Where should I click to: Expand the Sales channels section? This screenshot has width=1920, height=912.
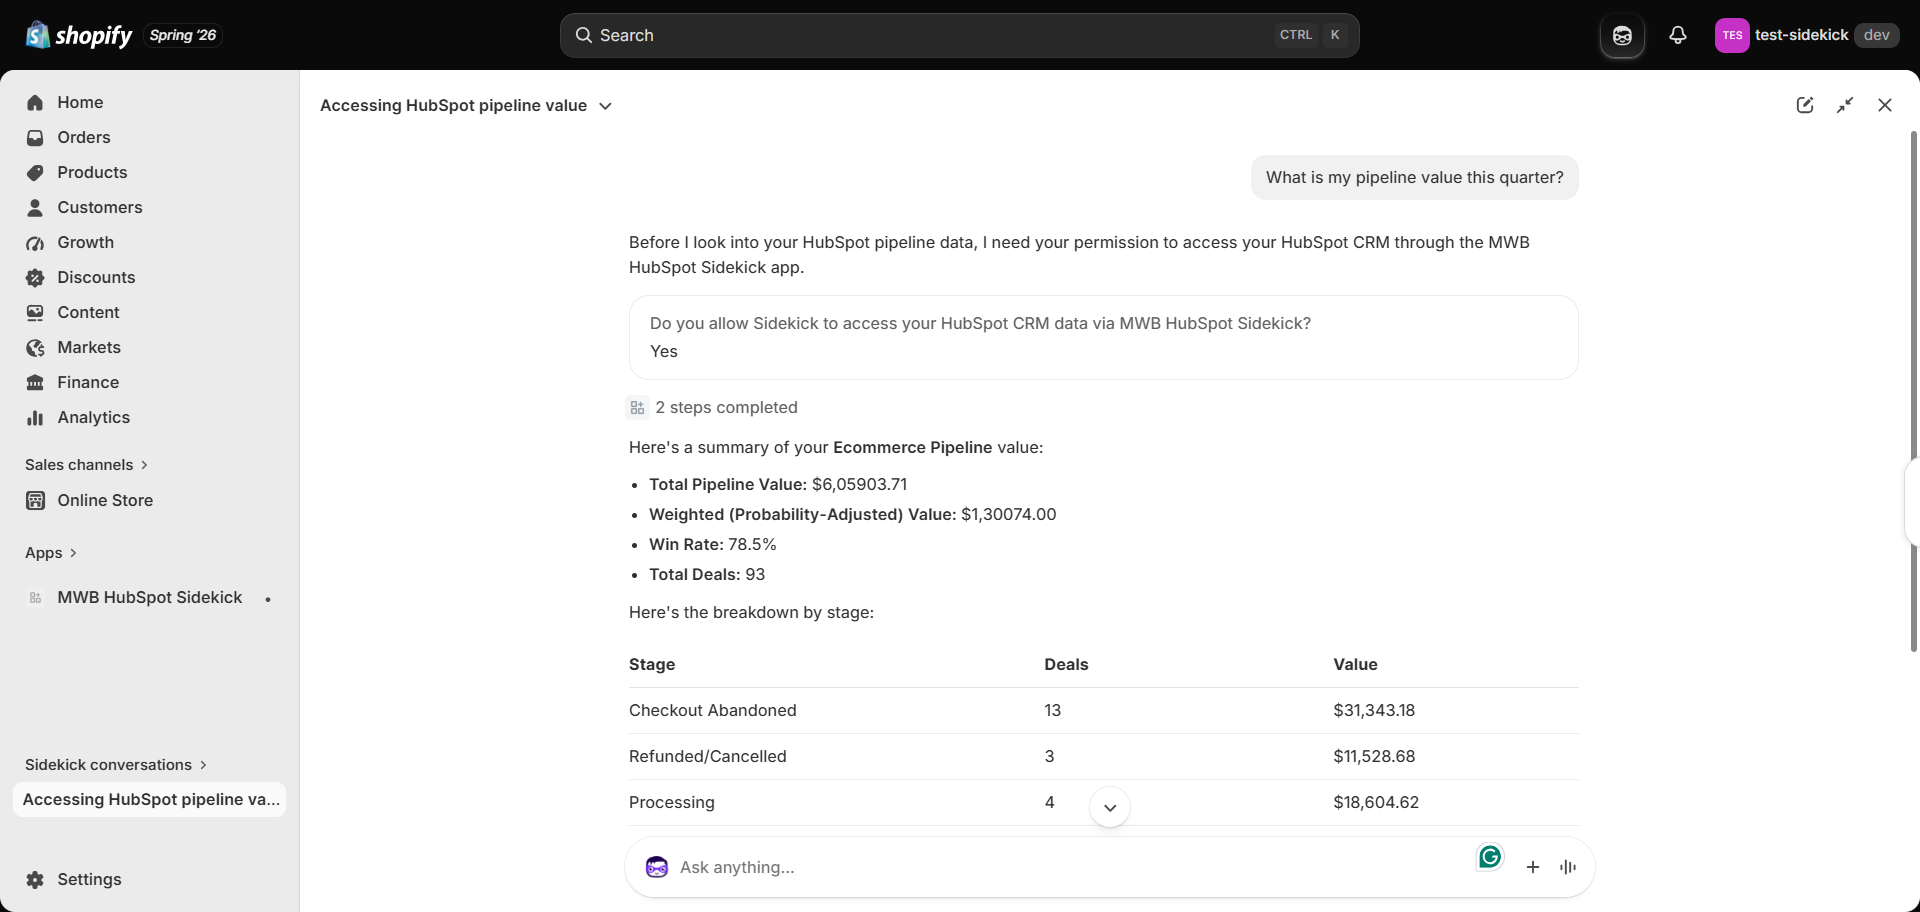[x=87, y=465]
